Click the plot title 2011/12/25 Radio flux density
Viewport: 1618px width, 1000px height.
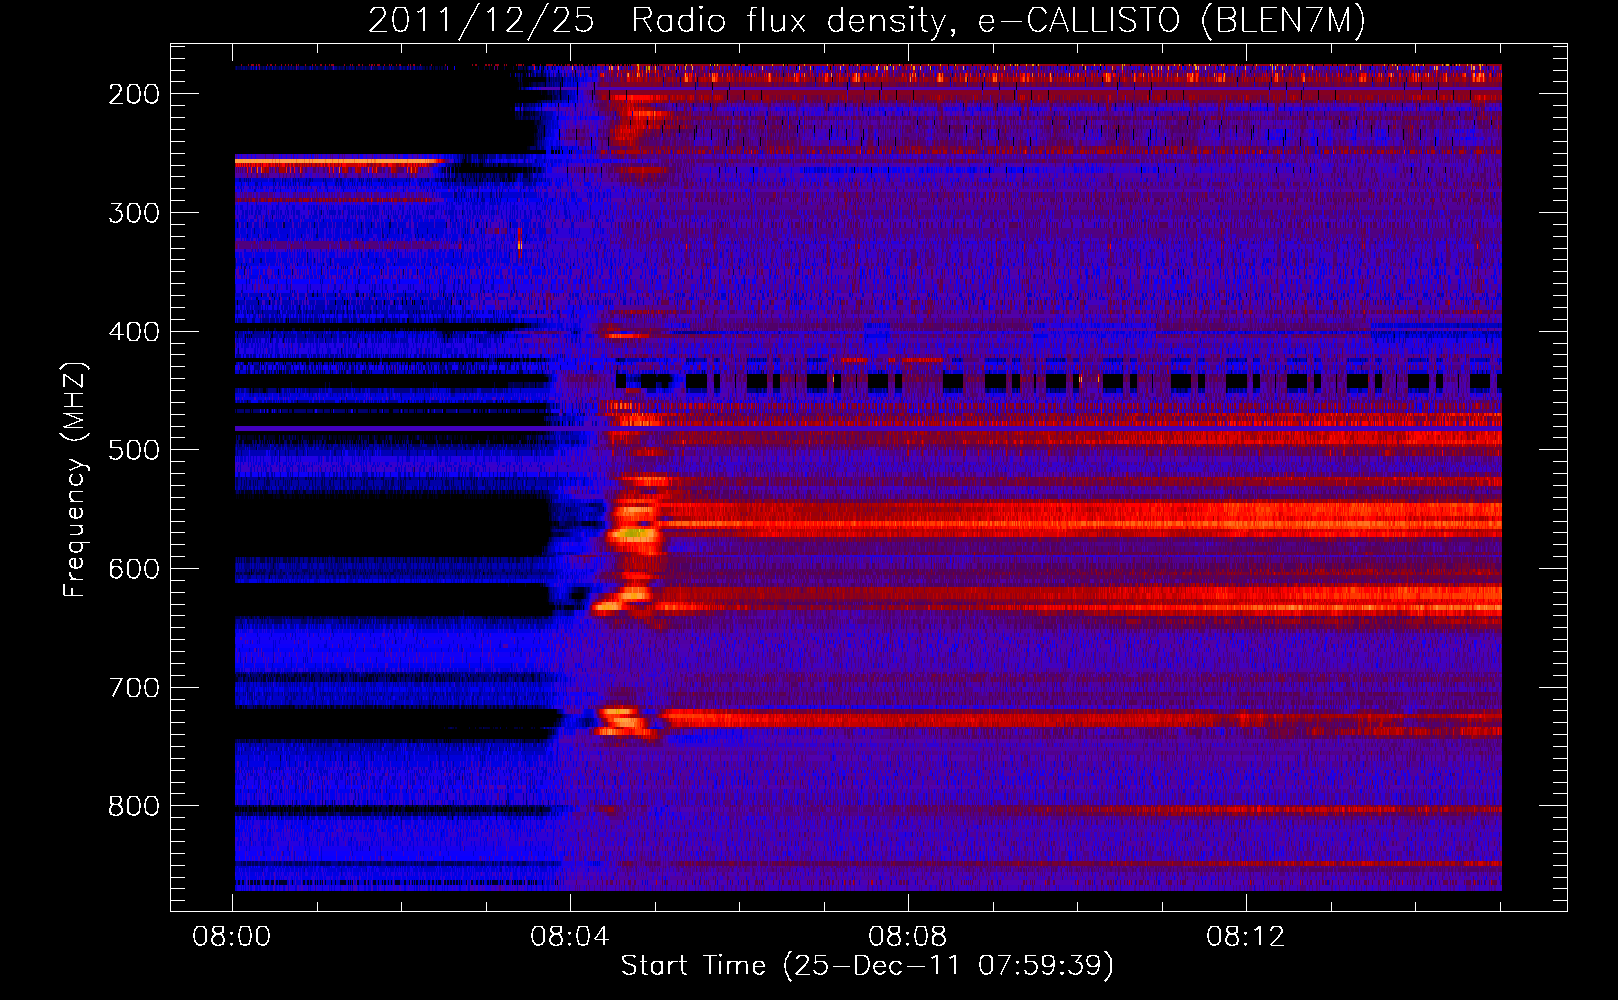coord(867,20)
